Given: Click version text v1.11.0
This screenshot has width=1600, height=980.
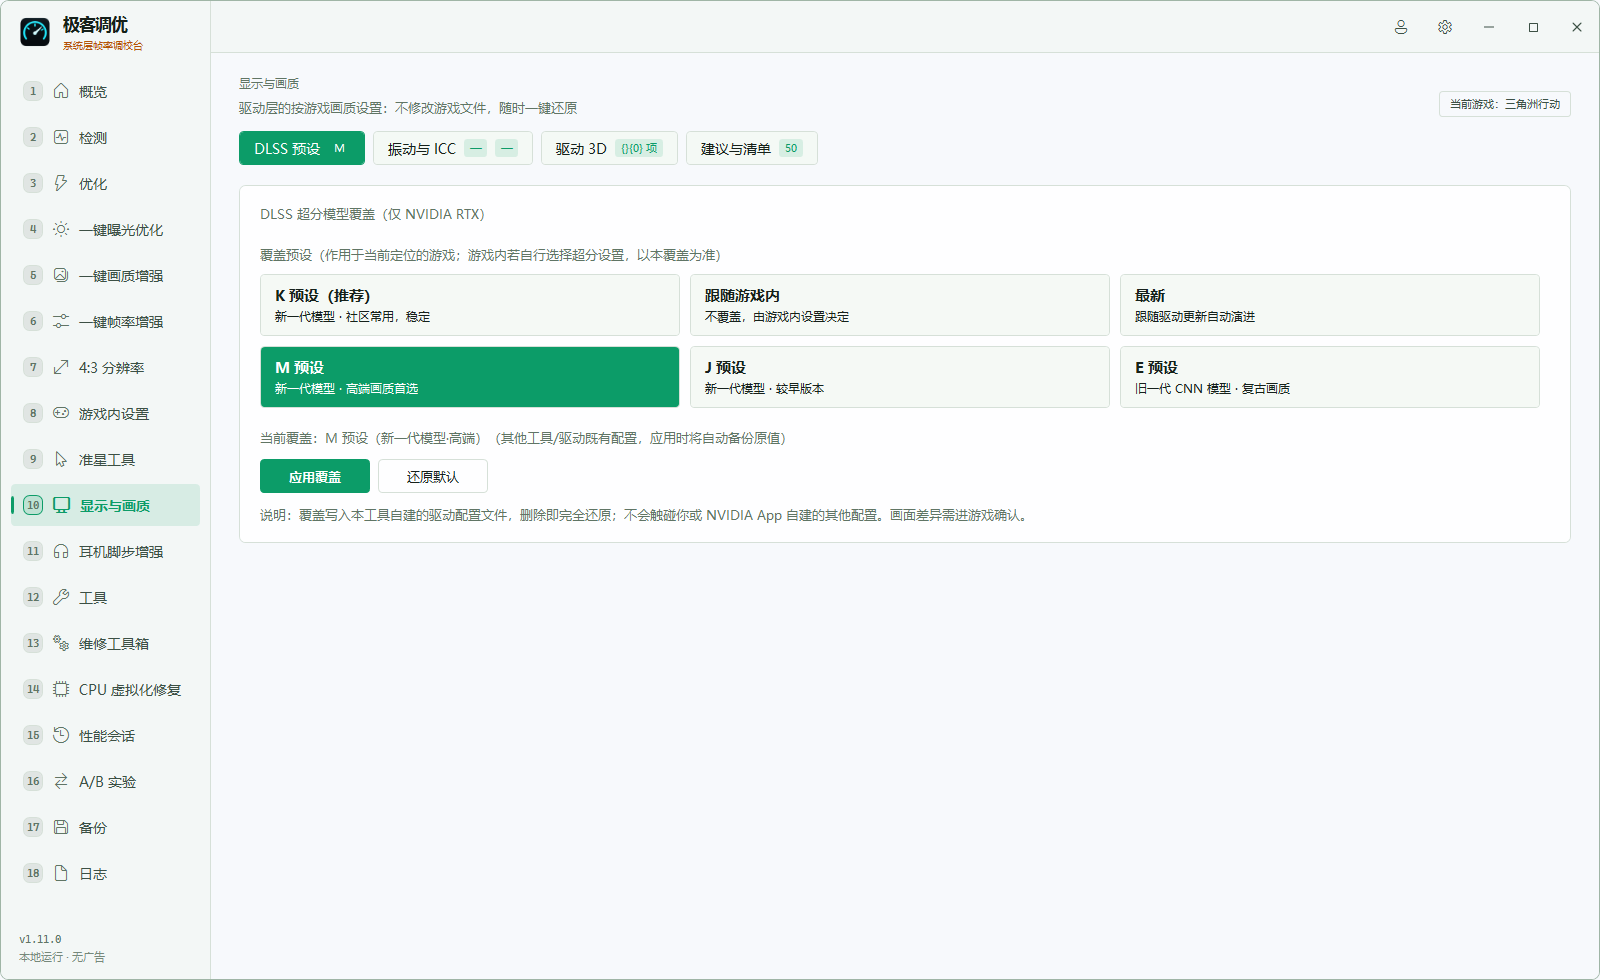Looking at the screenshot, I should [x=40, y=939].
